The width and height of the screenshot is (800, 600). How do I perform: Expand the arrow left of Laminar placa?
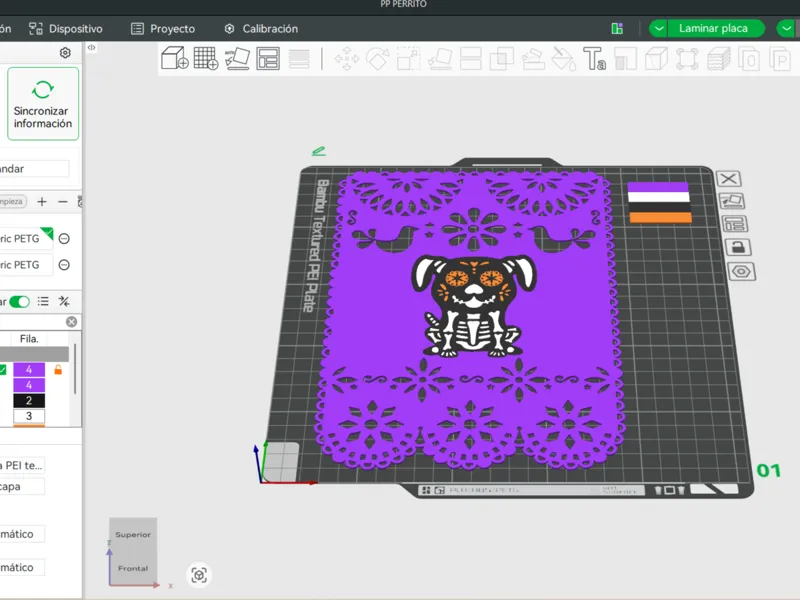(x=659, y=29)
